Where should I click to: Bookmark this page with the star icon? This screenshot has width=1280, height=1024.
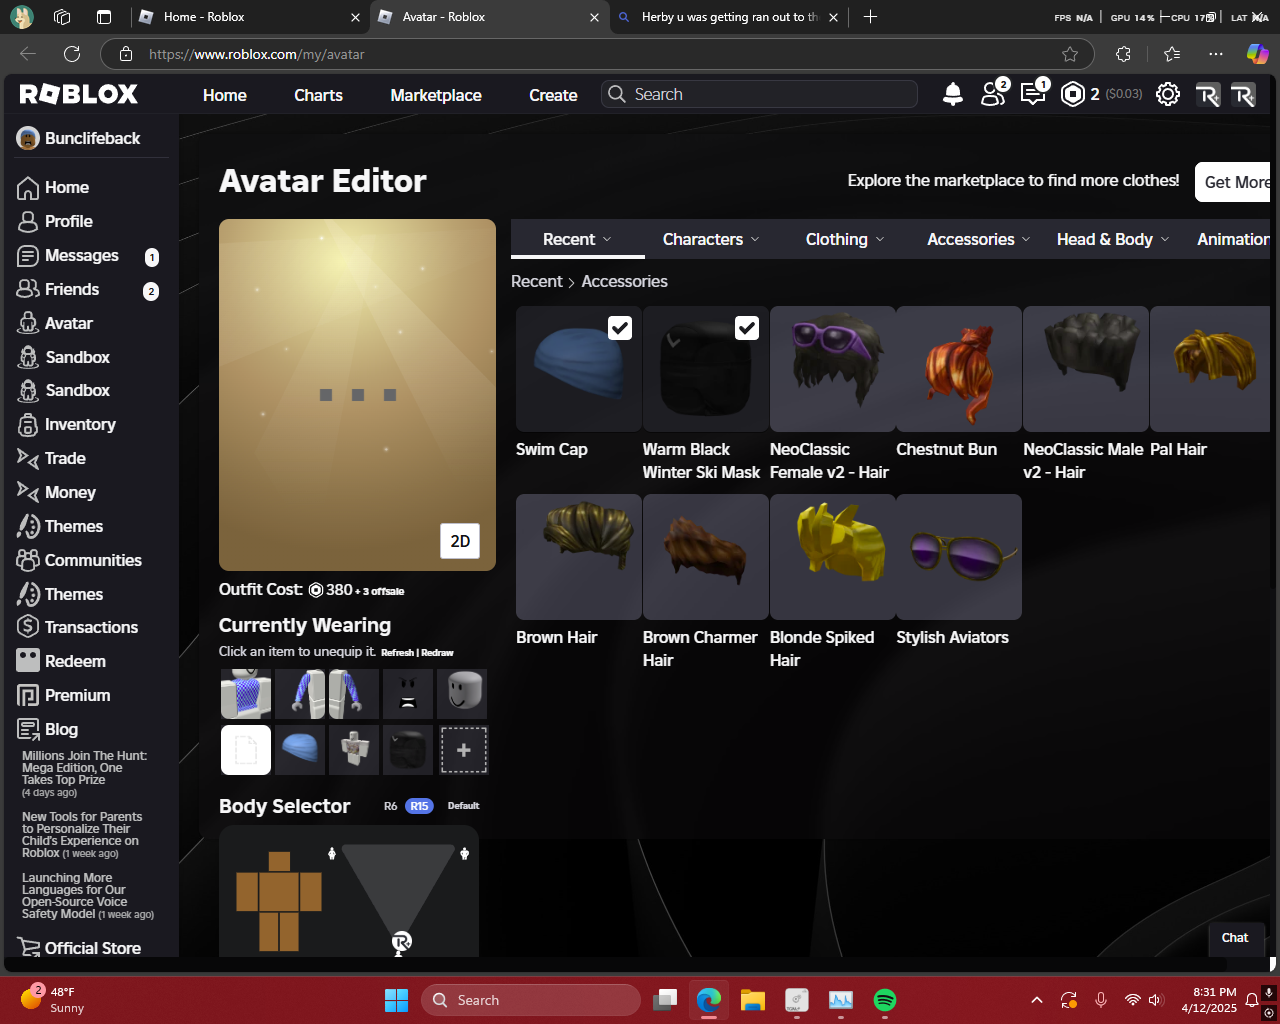pos(1070,54)
